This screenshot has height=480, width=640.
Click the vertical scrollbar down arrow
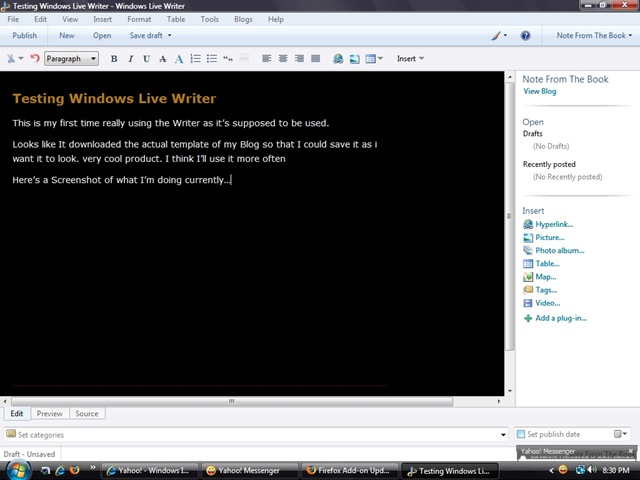510,391
